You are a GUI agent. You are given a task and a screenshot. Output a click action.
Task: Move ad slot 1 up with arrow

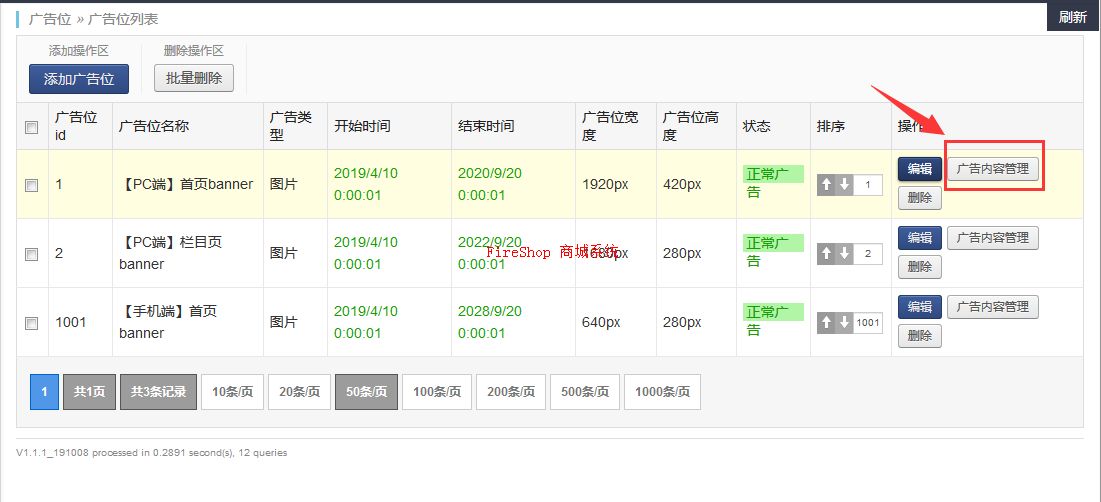point(826,185)
